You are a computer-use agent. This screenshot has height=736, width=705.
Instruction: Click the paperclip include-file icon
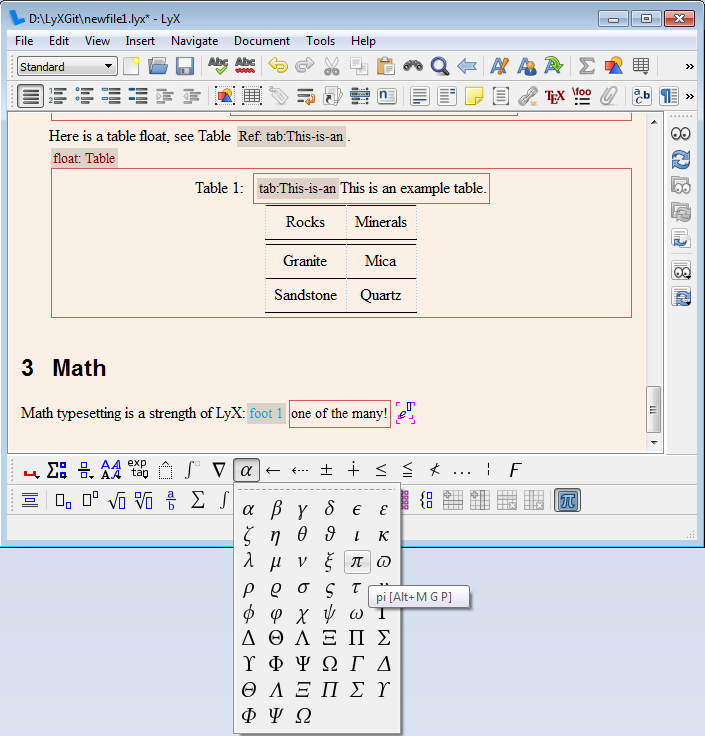[609, 96]
